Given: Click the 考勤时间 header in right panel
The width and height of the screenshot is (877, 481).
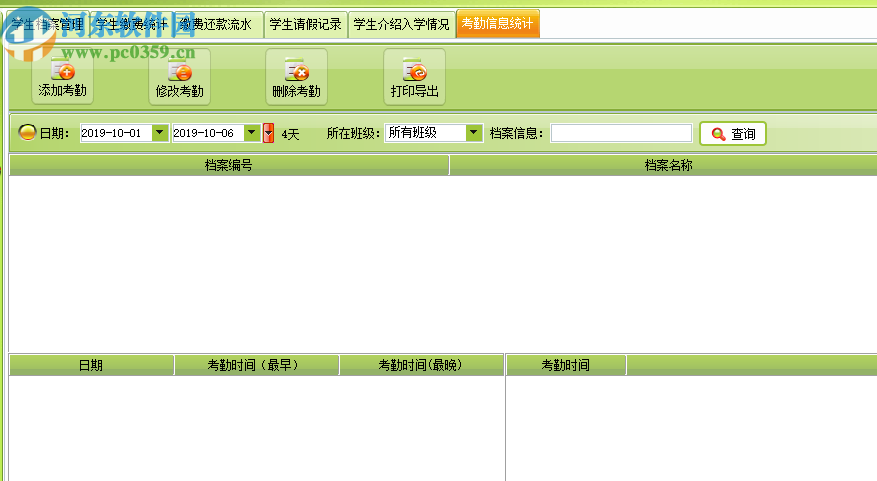Looking at the screenshot, I should point(565,365).
